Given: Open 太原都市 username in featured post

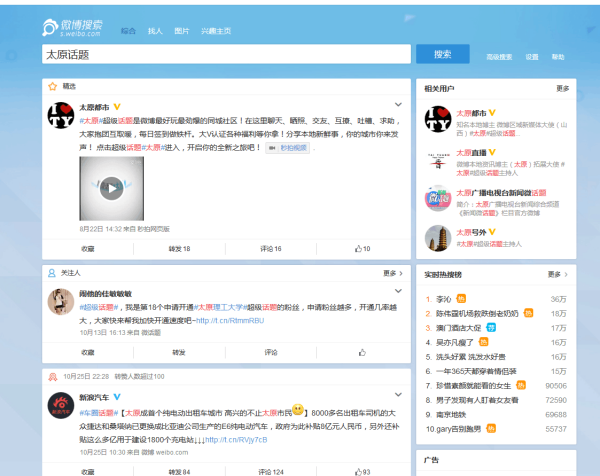Looking at the screenshot, I should (x=94, y=107).
